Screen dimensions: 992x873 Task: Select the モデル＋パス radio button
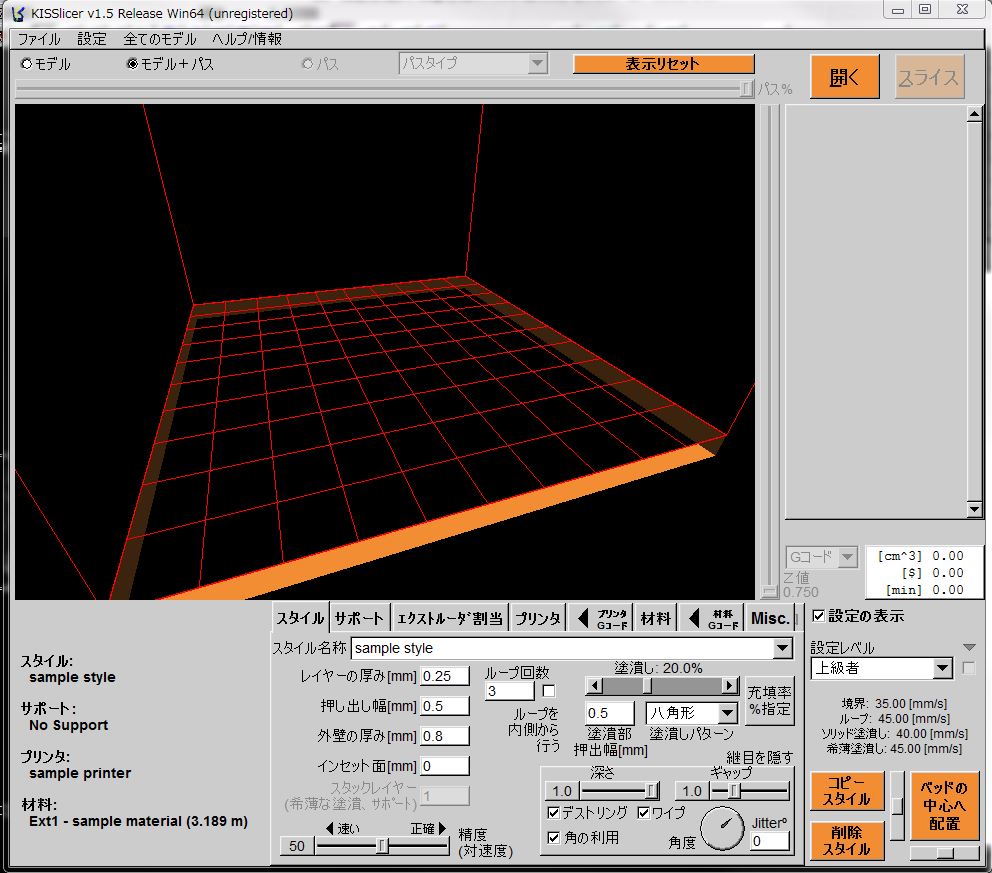[132, 63]
